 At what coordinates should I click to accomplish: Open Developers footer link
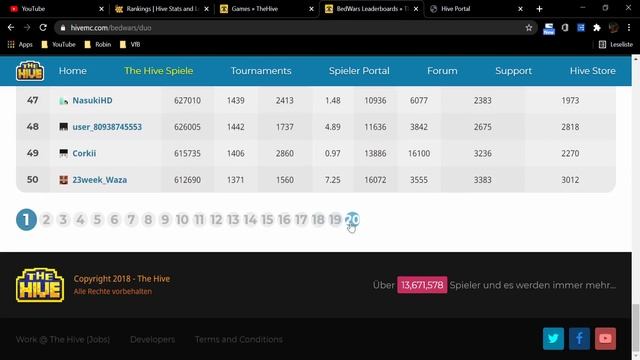153,340
